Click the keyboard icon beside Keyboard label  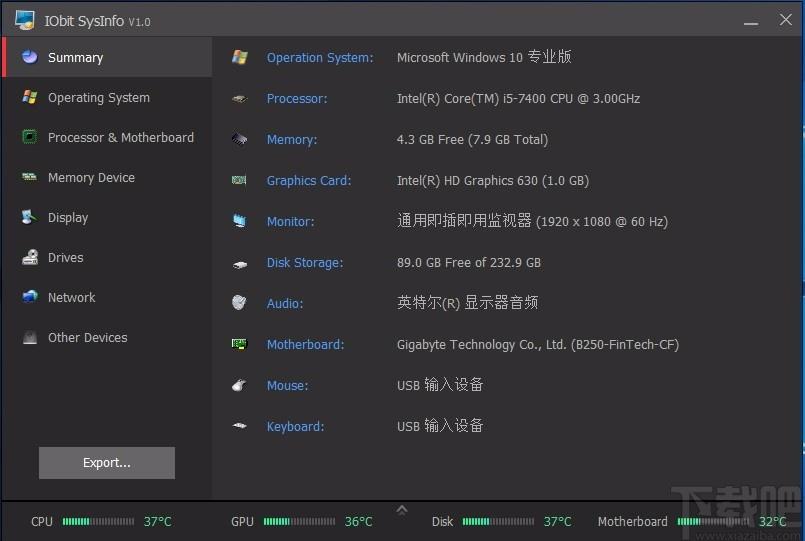(239, 425)
